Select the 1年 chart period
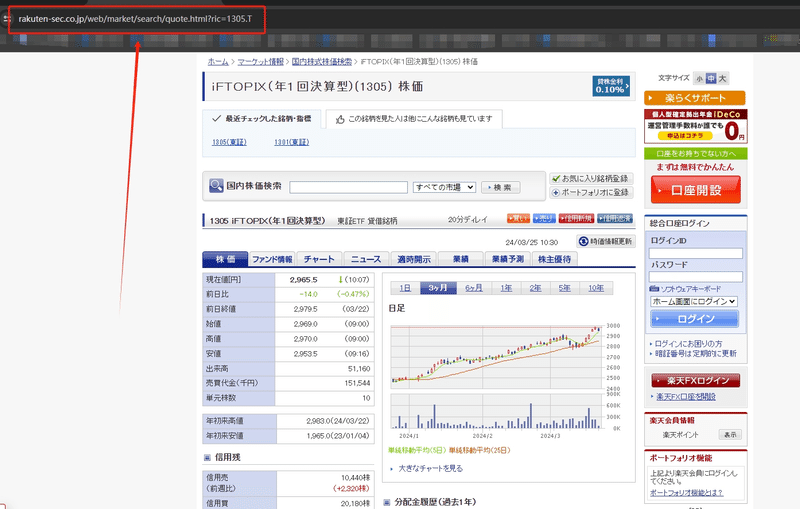 pos(506,288)
